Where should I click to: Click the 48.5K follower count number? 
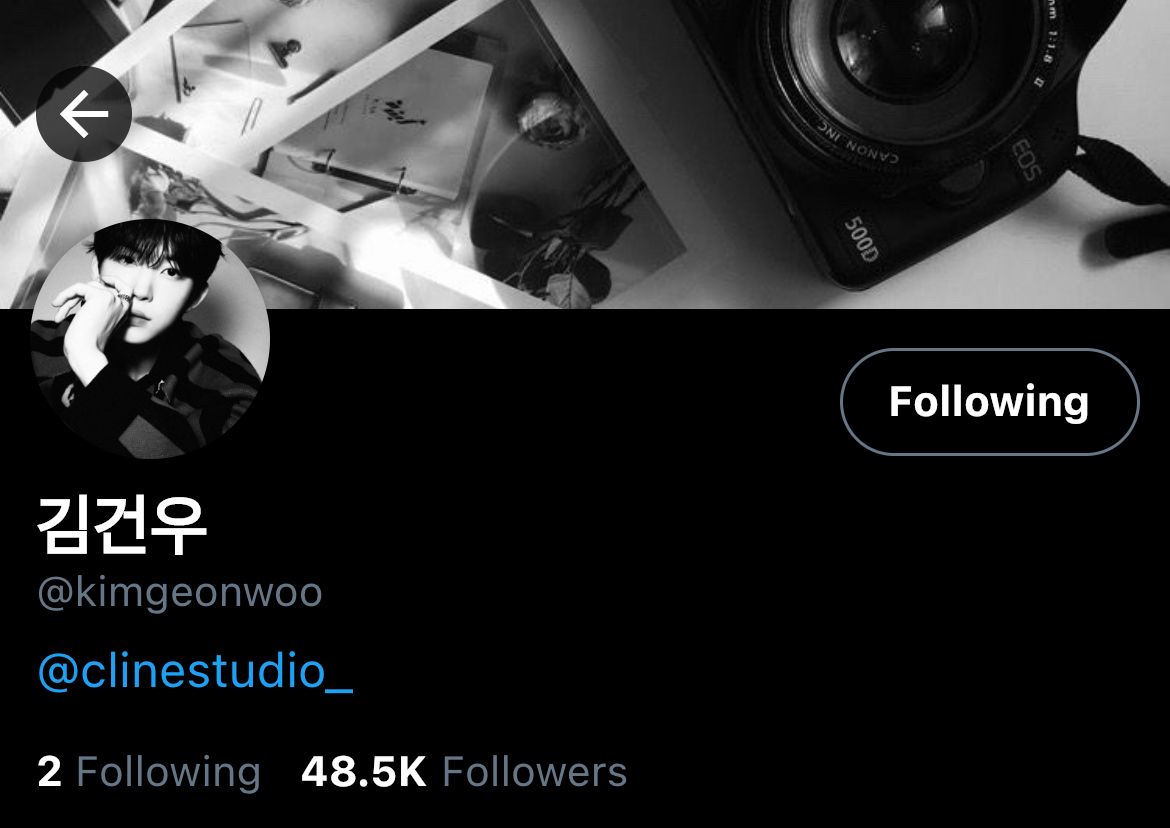point(363,771)
